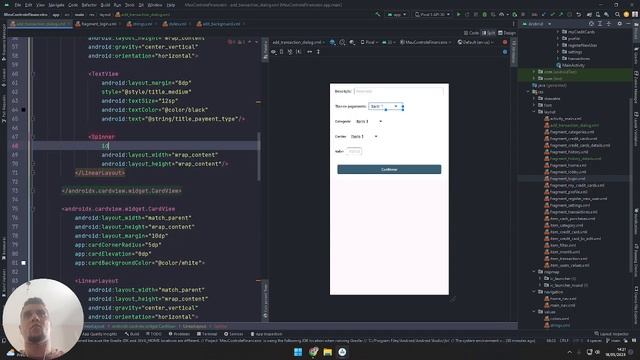
Task: Open Problems tool window at bottom
Action: point(180,334)
